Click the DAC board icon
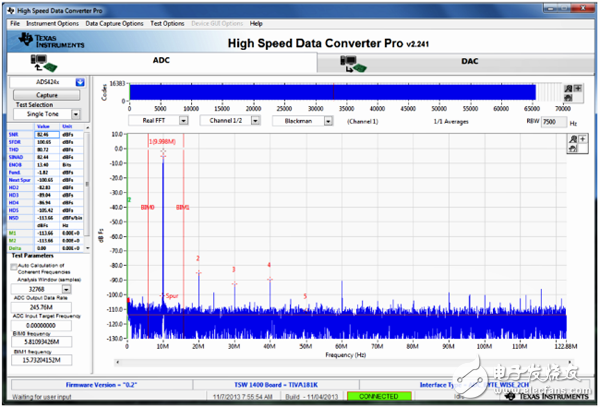 (353, 64)
